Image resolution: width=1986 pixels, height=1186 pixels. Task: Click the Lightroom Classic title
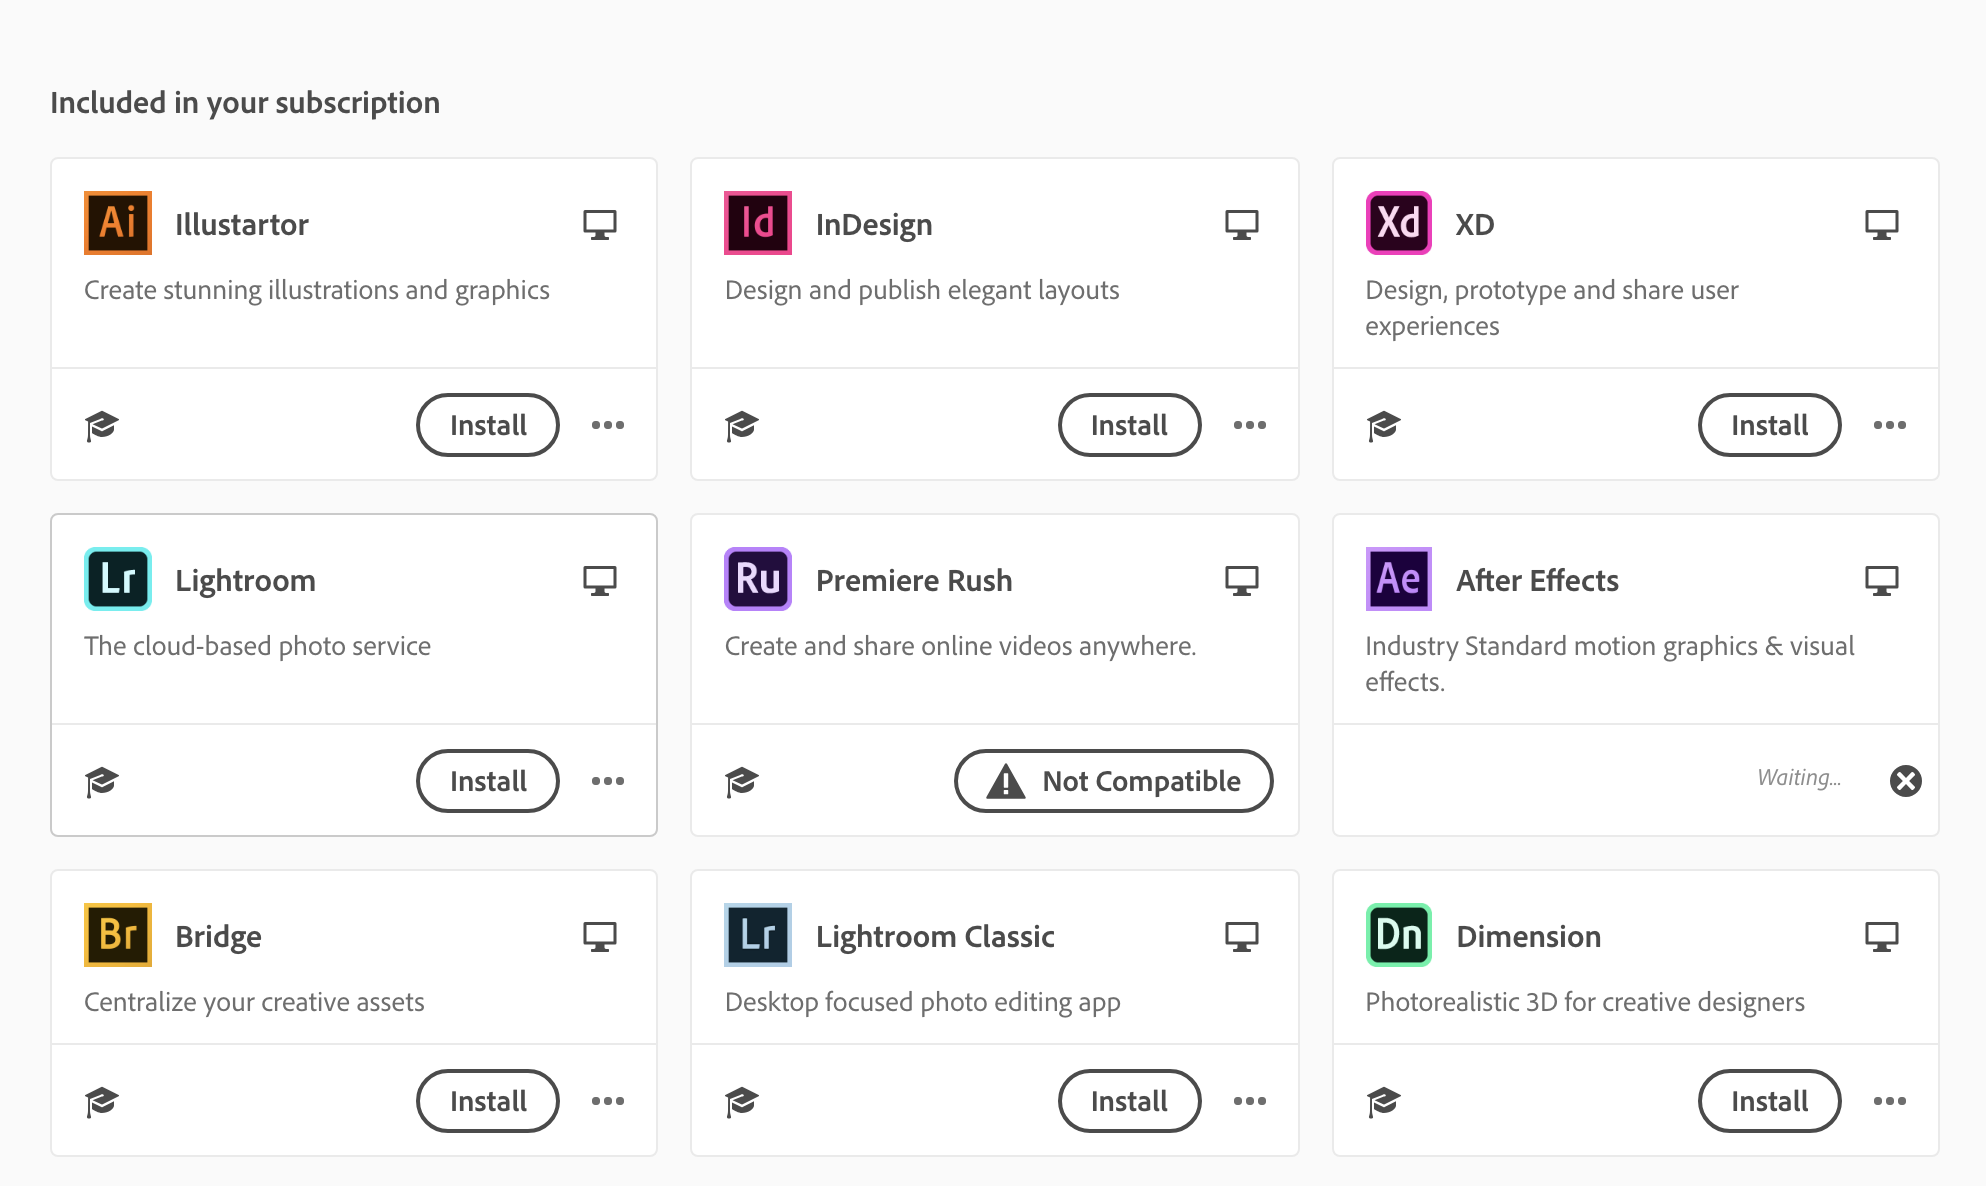tap(935, 937)
